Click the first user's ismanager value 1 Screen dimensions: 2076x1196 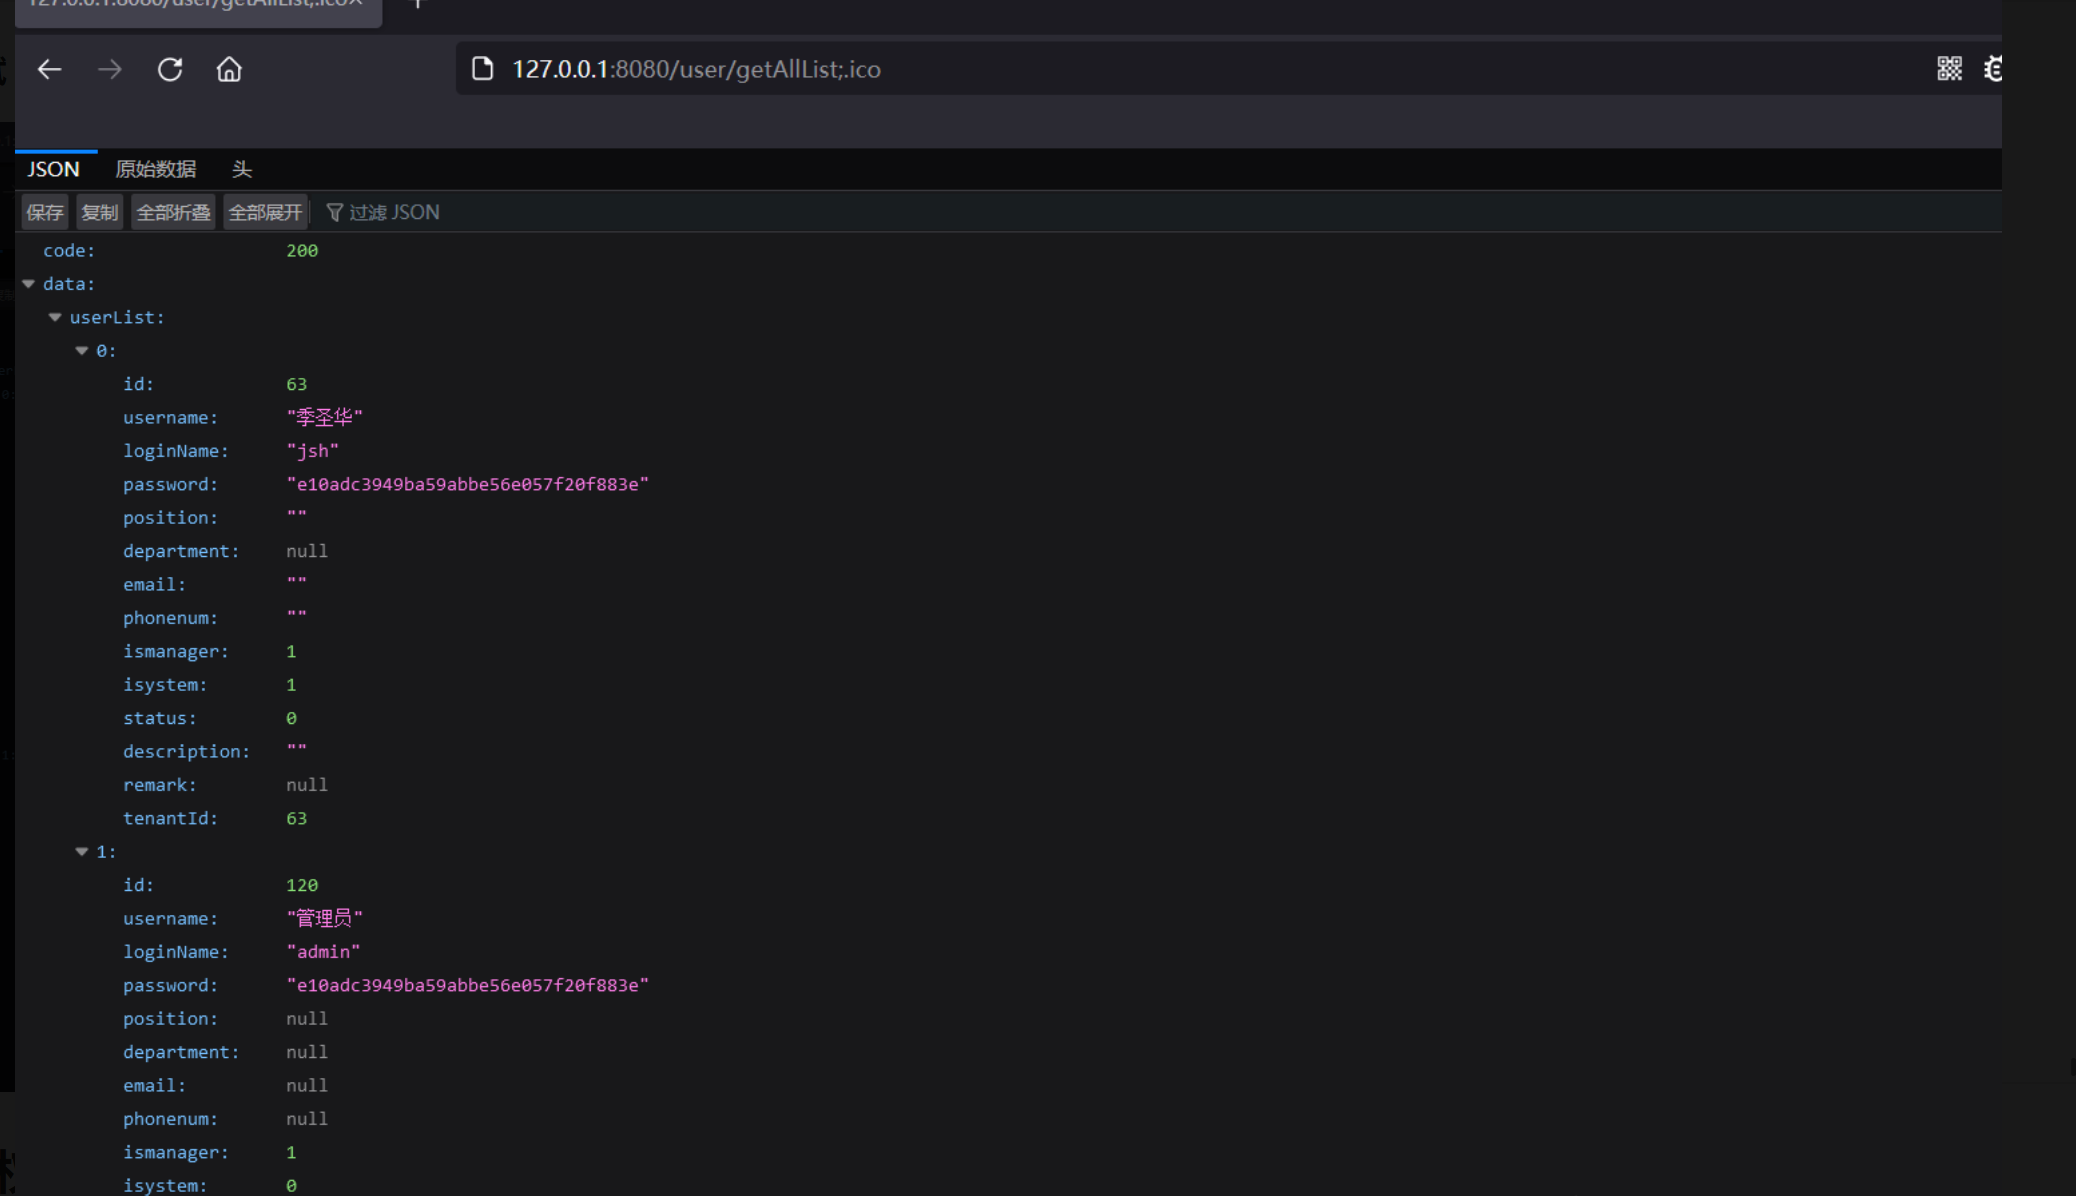(x=291, y=651)
